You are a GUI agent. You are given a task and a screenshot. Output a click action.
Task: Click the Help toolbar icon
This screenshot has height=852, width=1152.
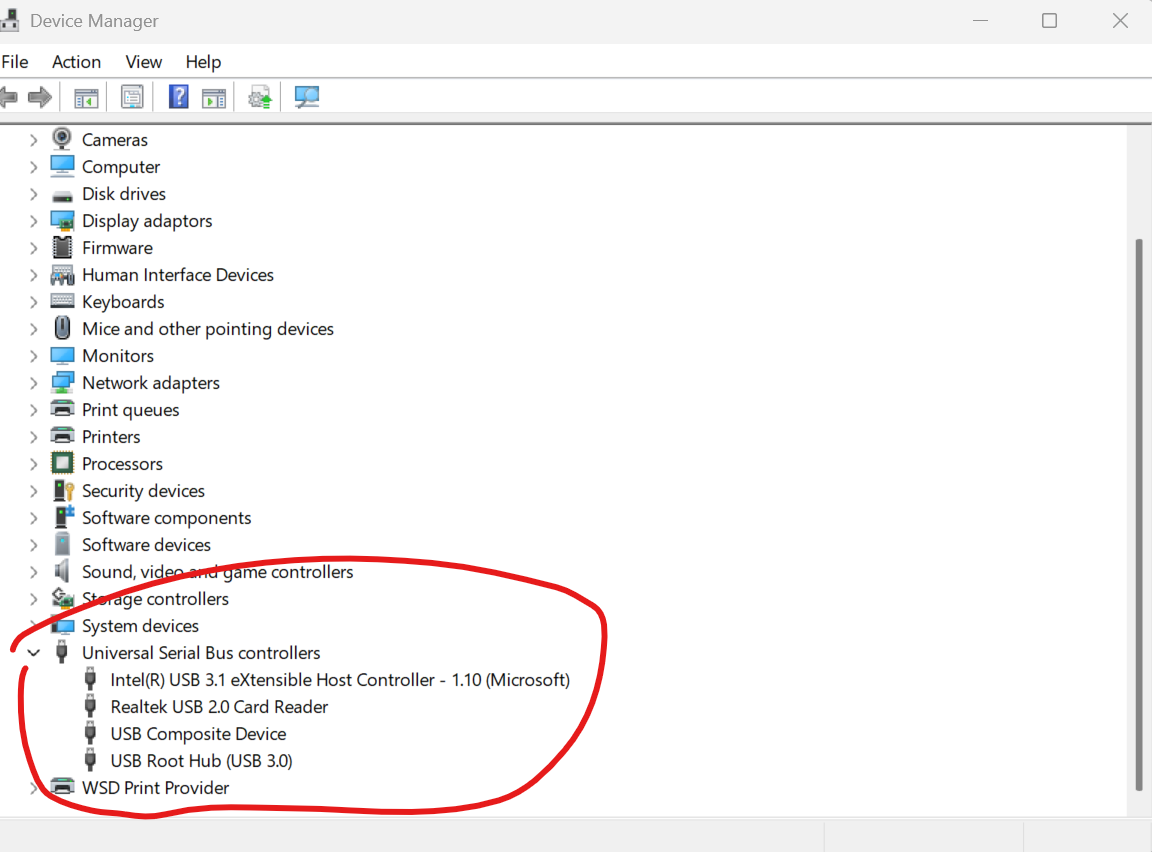(x=177, y=96)
